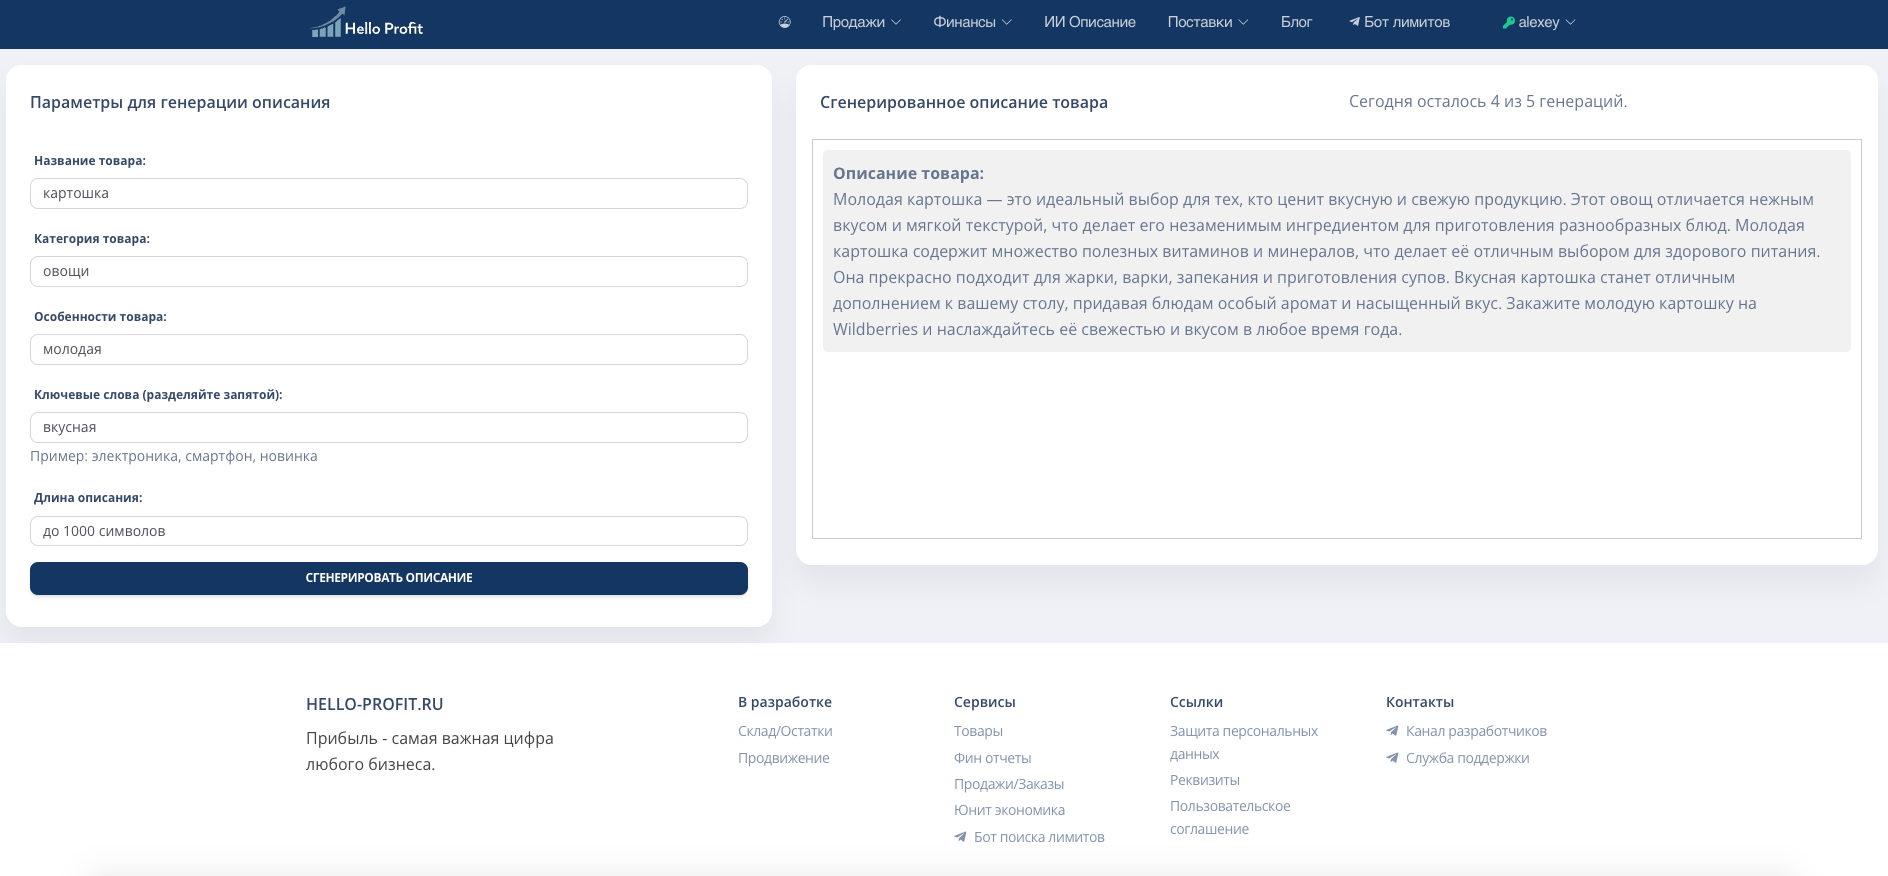Open the Юнит экономика footer link

tap(1009, 810)
